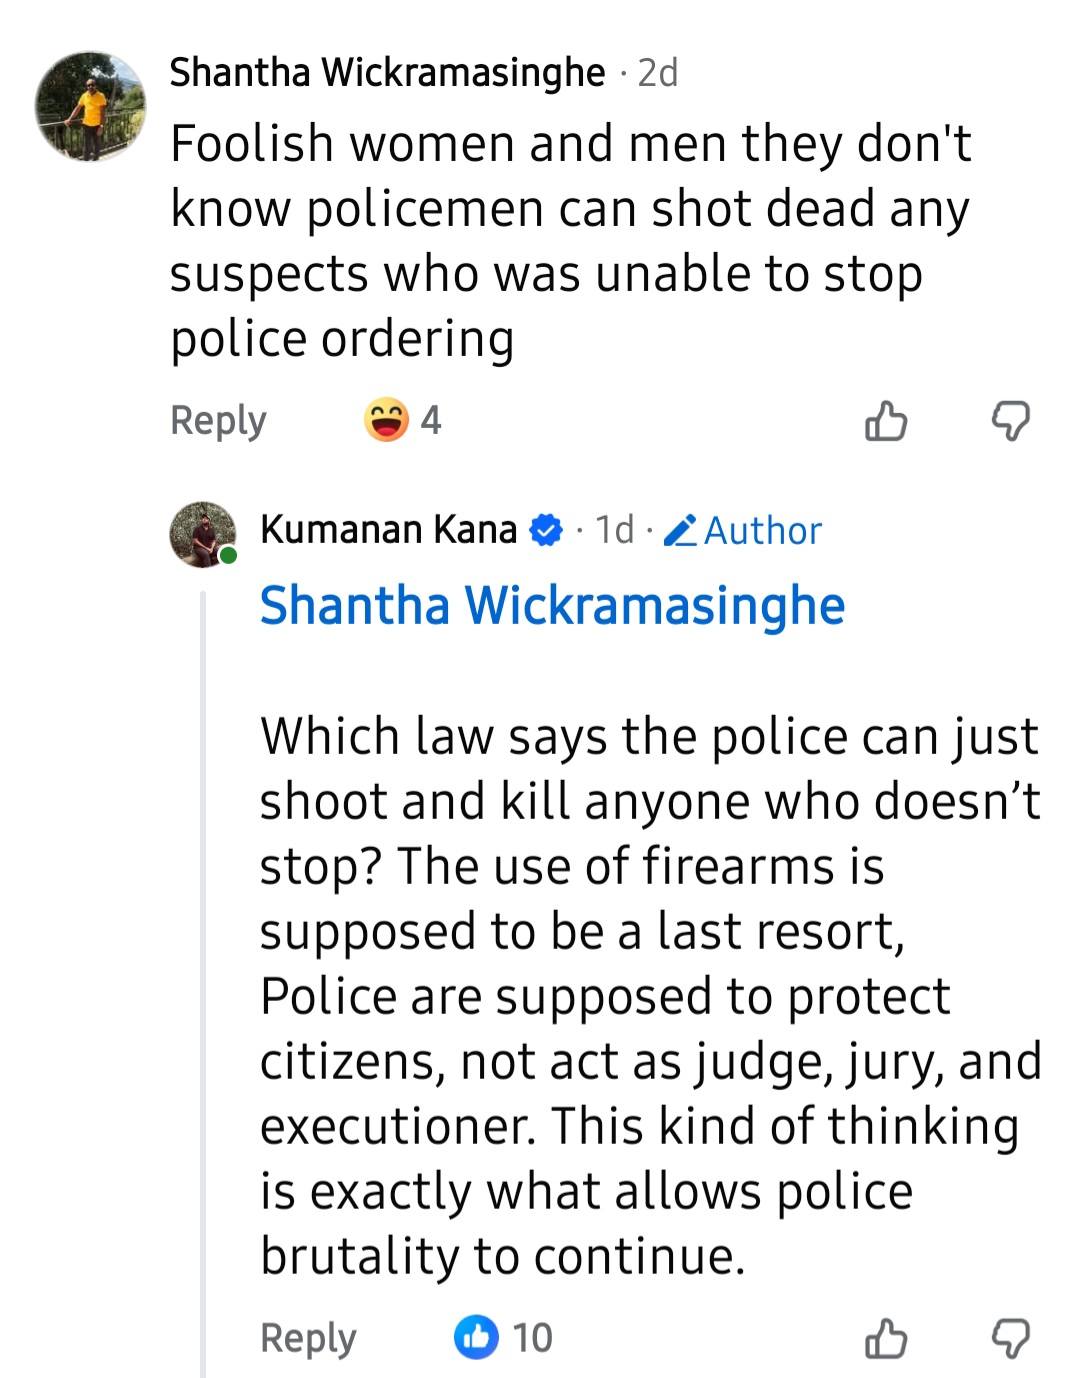
Task: Open Shantha Wickramasinghe's profile from commenter name
Action: pos(387,73)
